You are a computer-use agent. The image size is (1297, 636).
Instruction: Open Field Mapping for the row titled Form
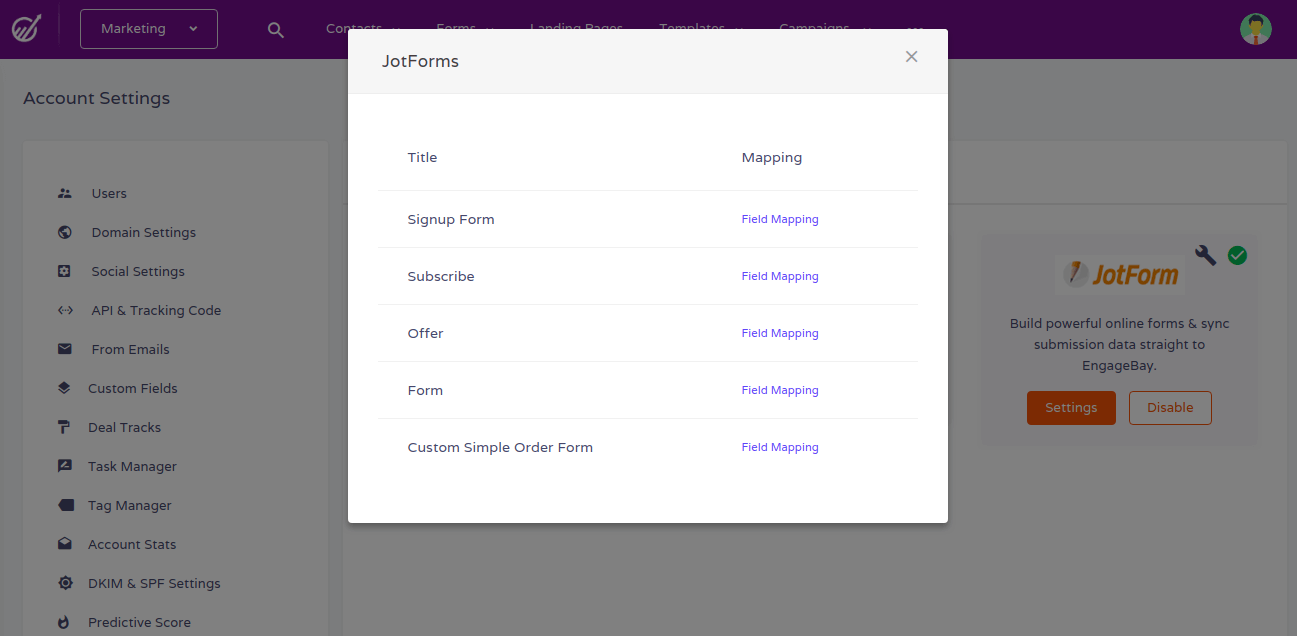780,390
